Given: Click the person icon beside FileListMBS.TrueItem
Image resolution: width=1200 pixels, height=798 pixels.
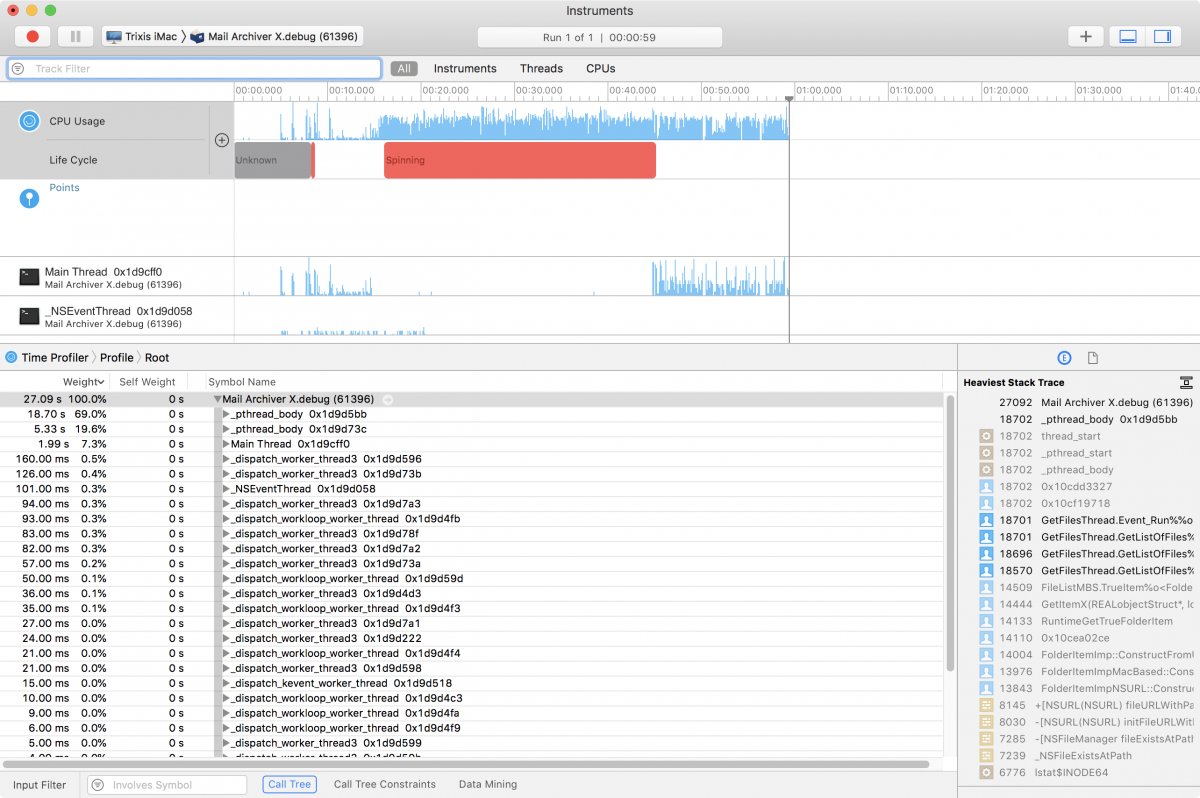Looking at the screenshot, I should click(986, 587).
